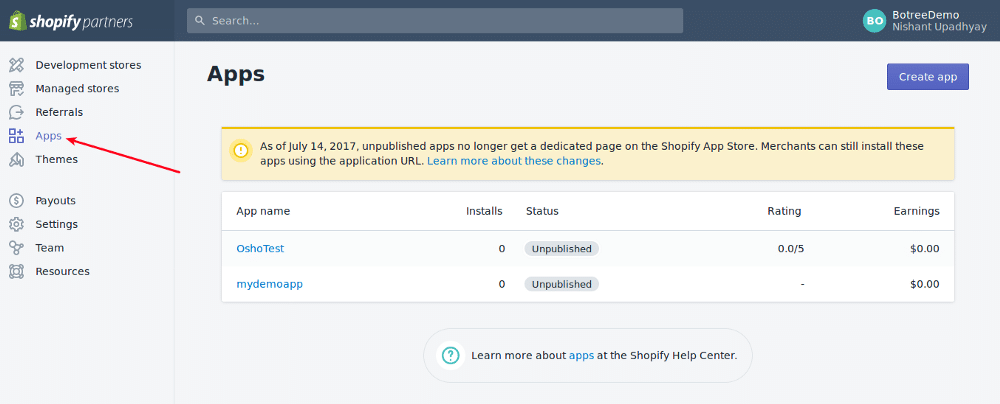Screen dimensions: 1000x404
Task: Click the Resources lifebuoy icon
Action: 17,272
